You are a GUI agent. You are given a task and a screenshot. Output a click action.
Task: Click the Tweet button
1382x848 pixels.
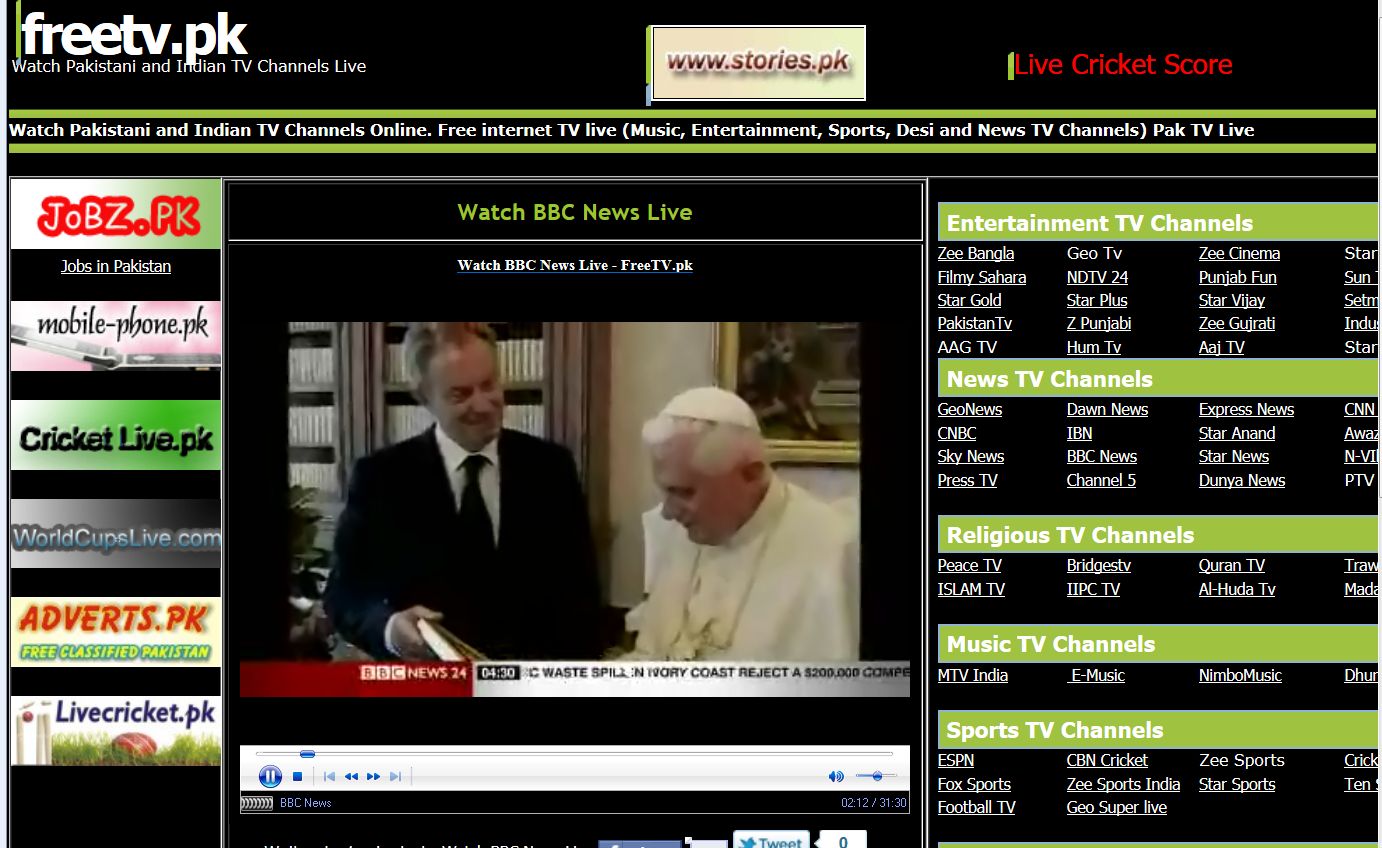(x=771, y=840)
